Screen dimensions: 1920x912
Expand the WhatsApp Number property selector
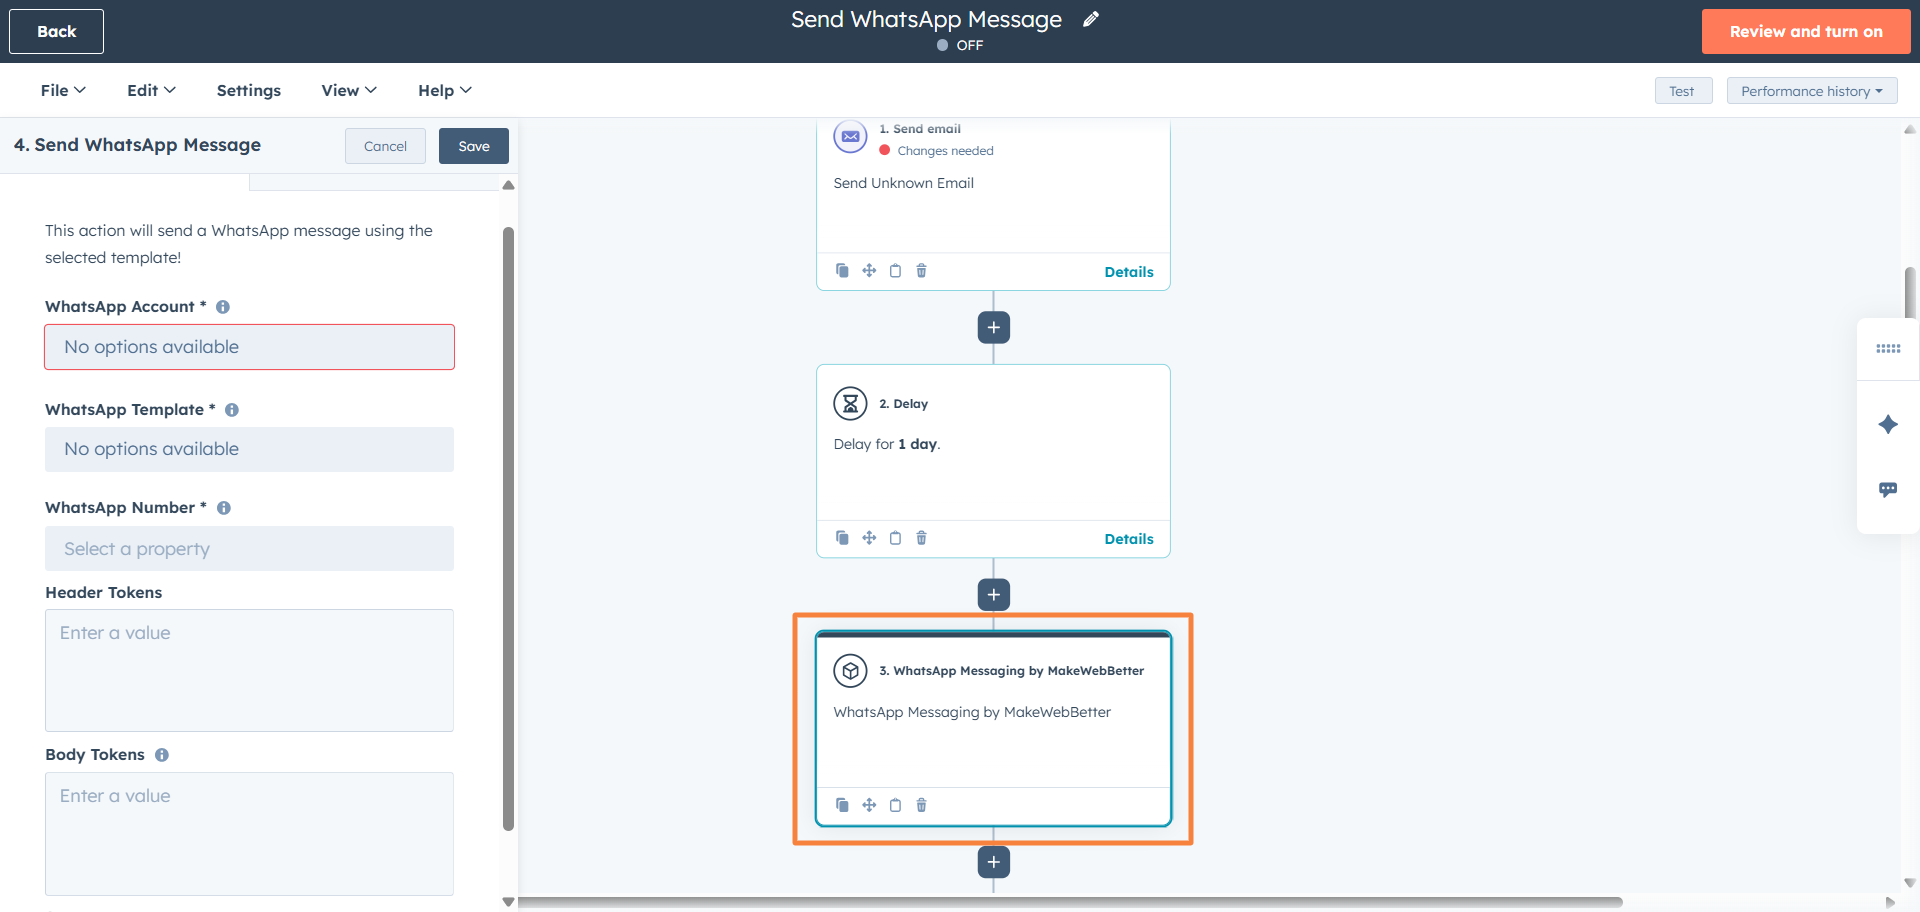[x=249, y=549]
